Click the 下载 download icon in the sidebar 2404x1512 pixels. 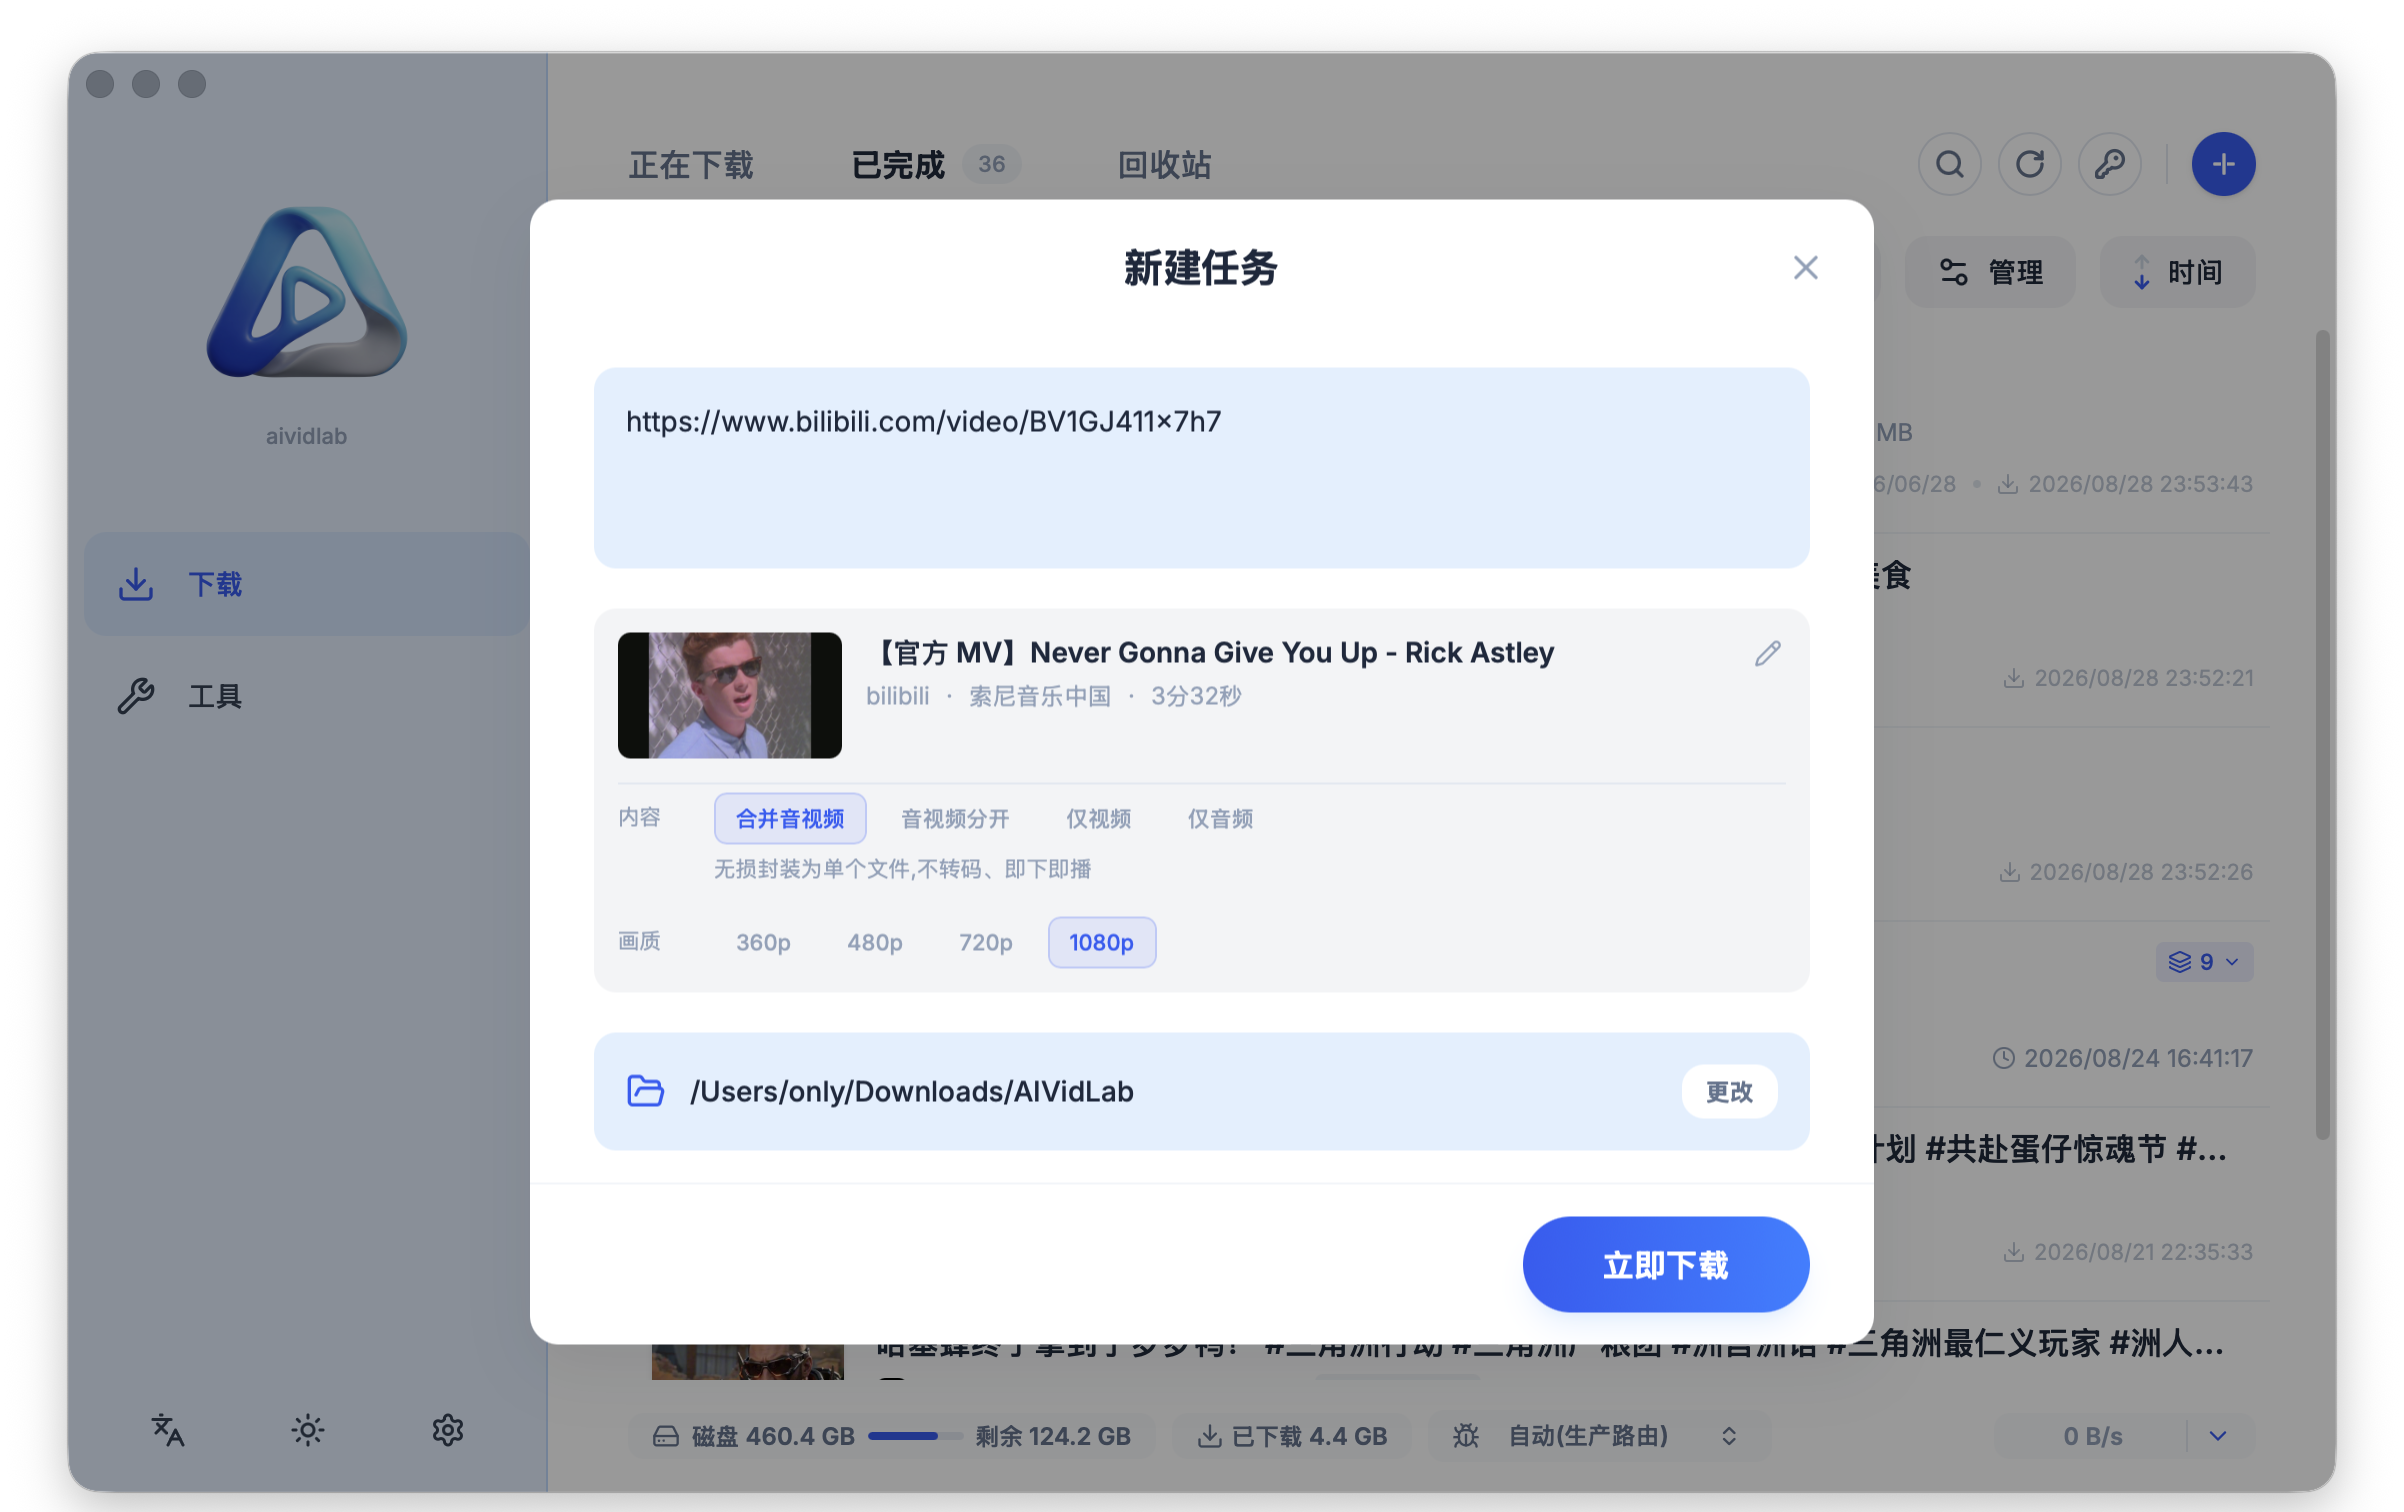coord(136,584)
